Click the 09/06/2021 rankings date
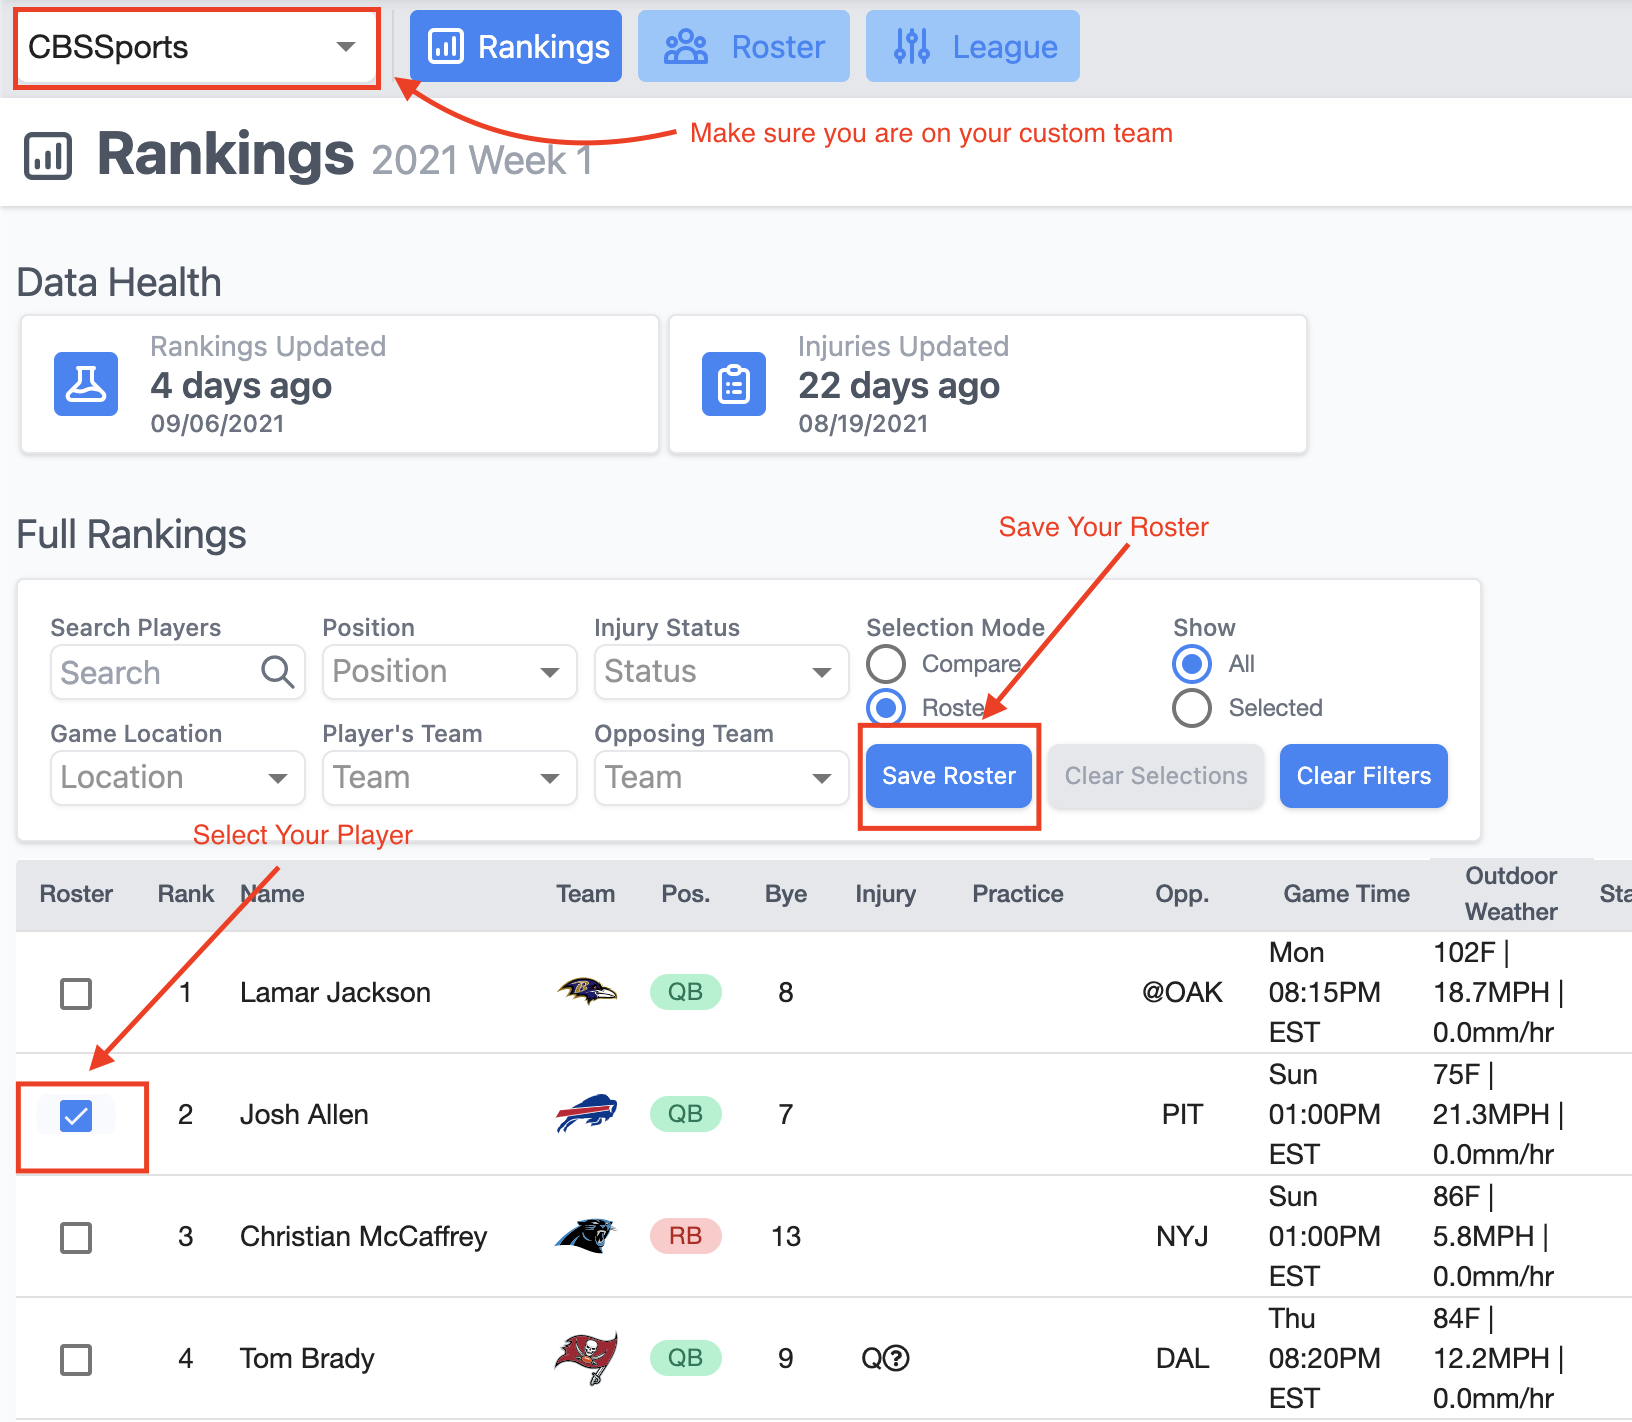This screenshot has width=1632, height=1422. (x=217, y=424)
